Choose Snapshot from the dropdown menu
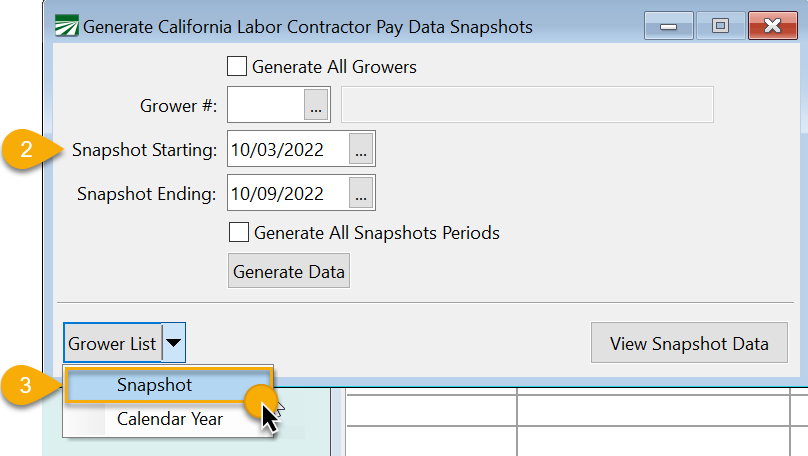 [154, 385]
